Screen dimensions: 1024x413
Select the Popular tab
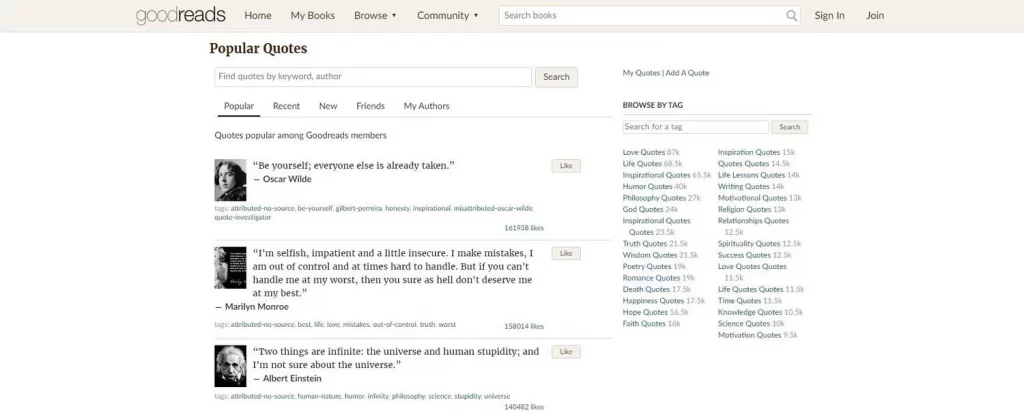[x=239, y=106]
